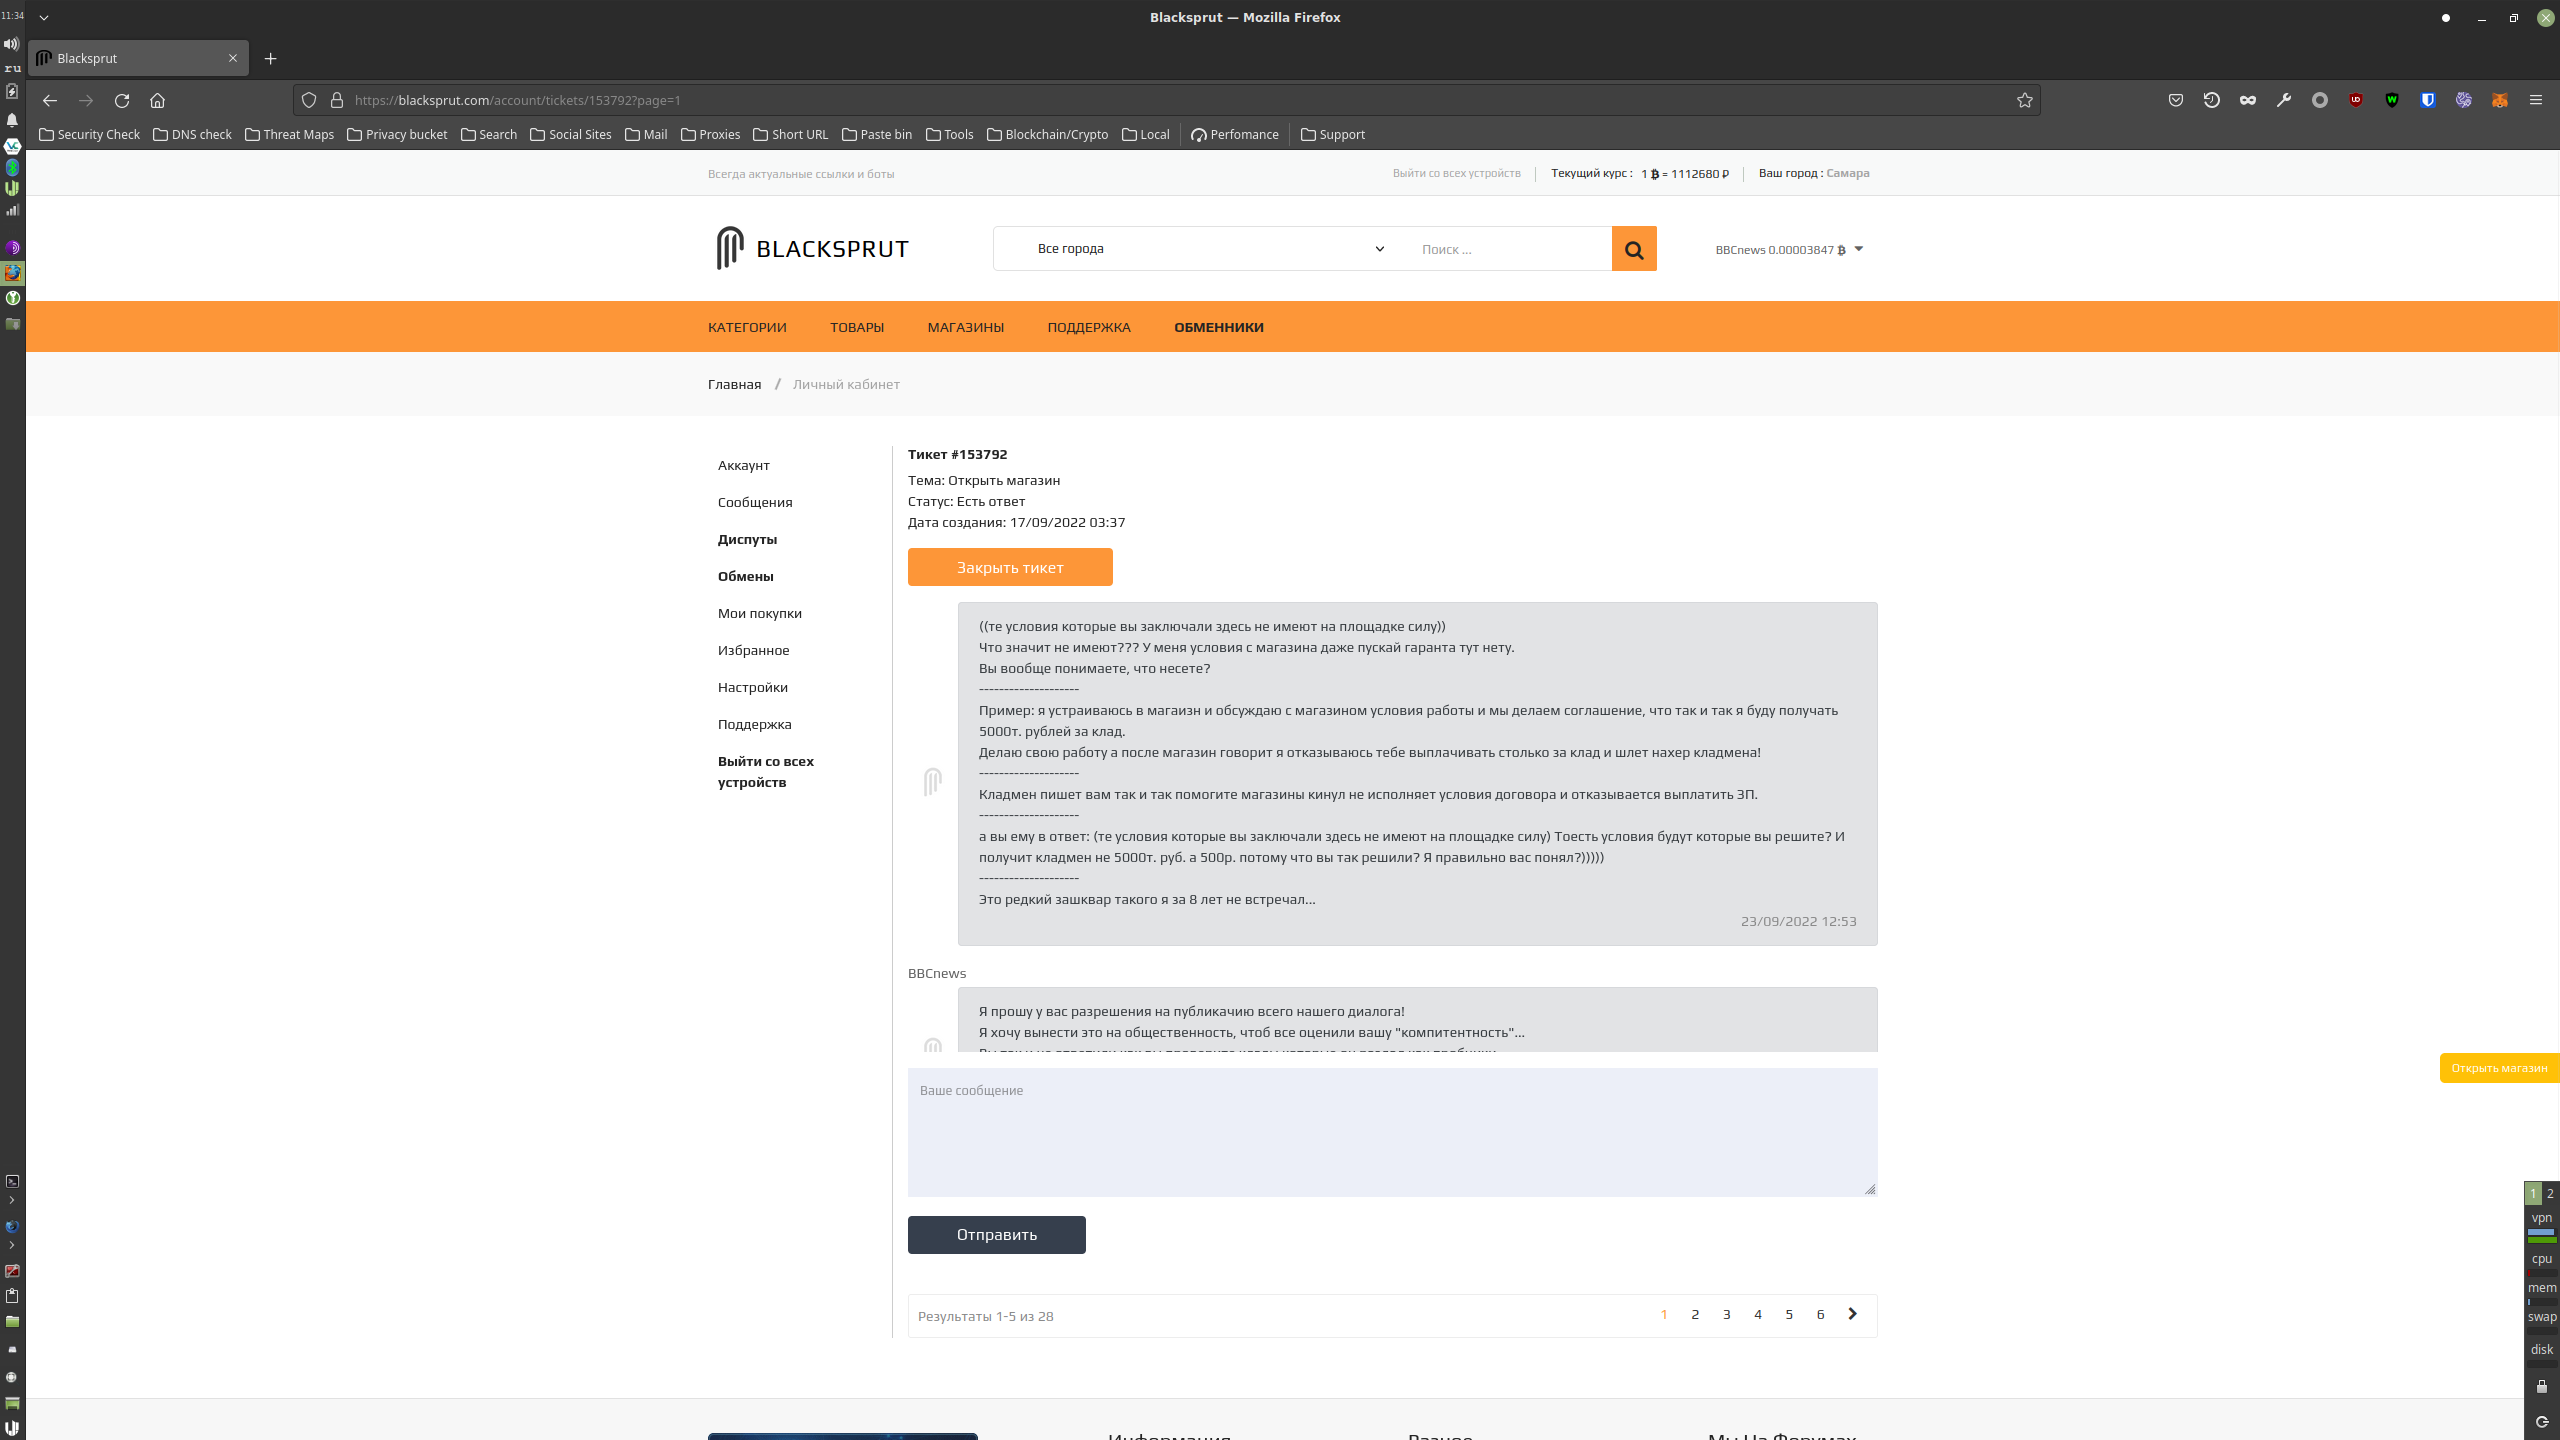The image size is (2560, 1440).
Task: Reload the current page
Action: [x=122, y=100]
